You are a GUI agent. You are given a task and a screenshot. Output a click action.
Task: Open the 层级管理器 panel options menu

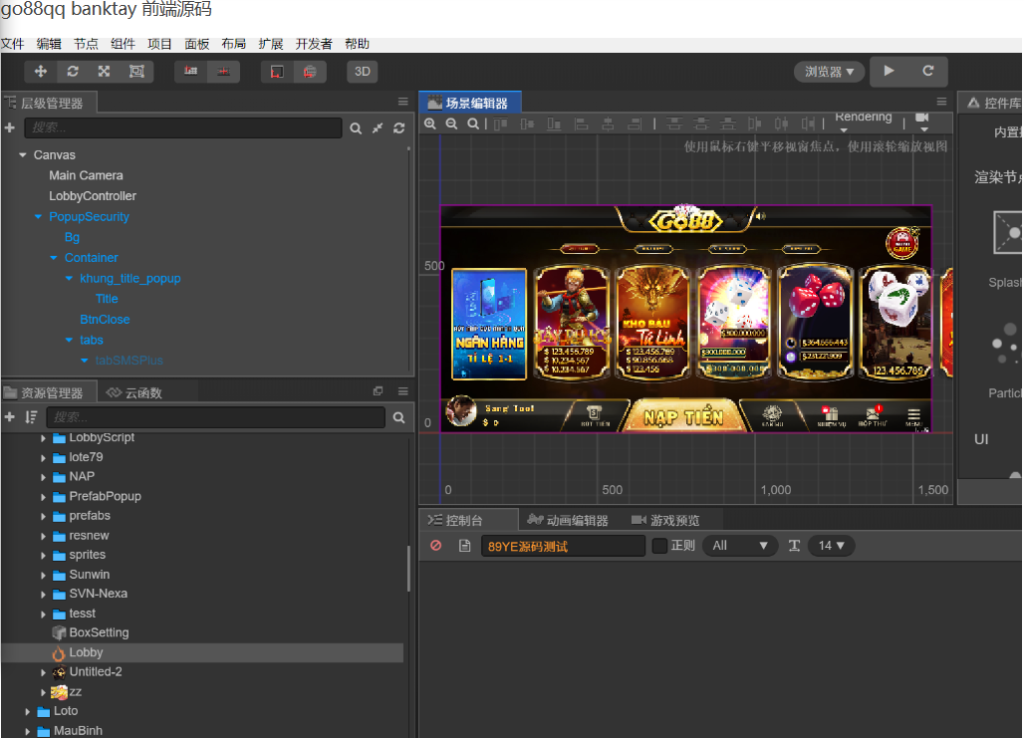coord(403,102)
